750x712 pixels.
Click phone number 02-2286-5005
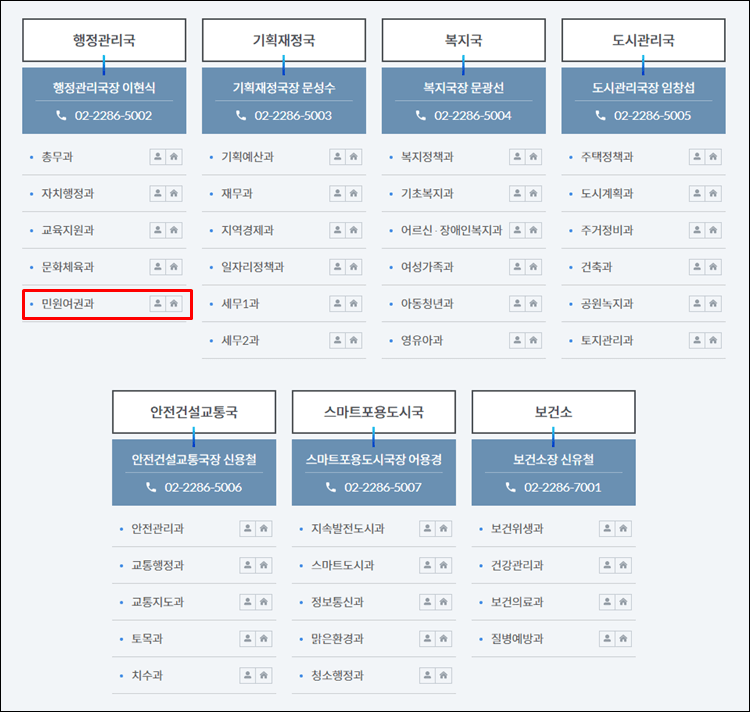(x=653, y=116)
